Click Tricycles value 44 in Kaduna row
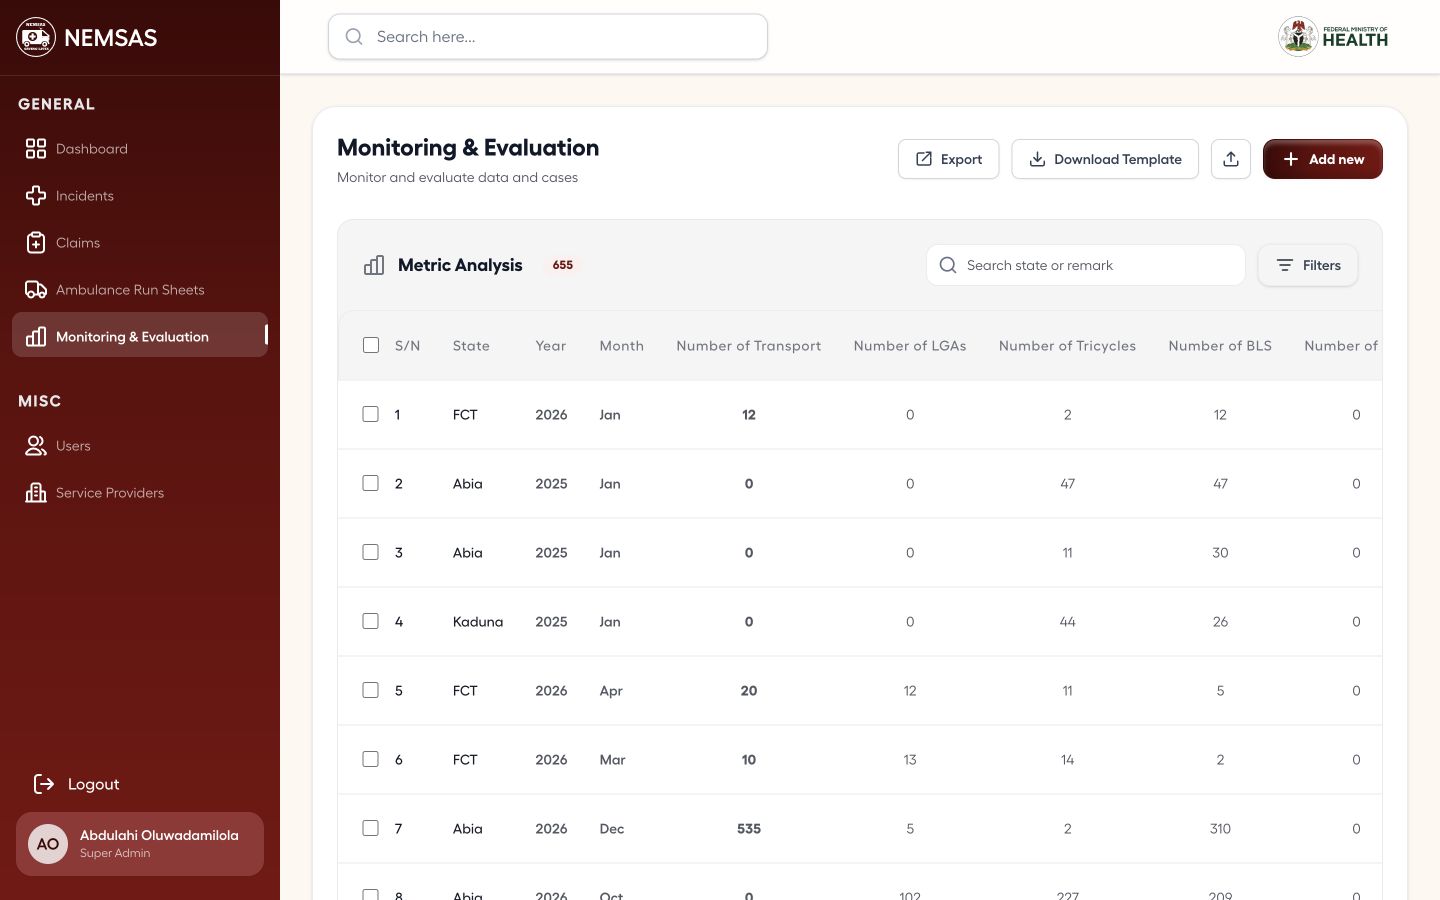 coord(1067,621)
